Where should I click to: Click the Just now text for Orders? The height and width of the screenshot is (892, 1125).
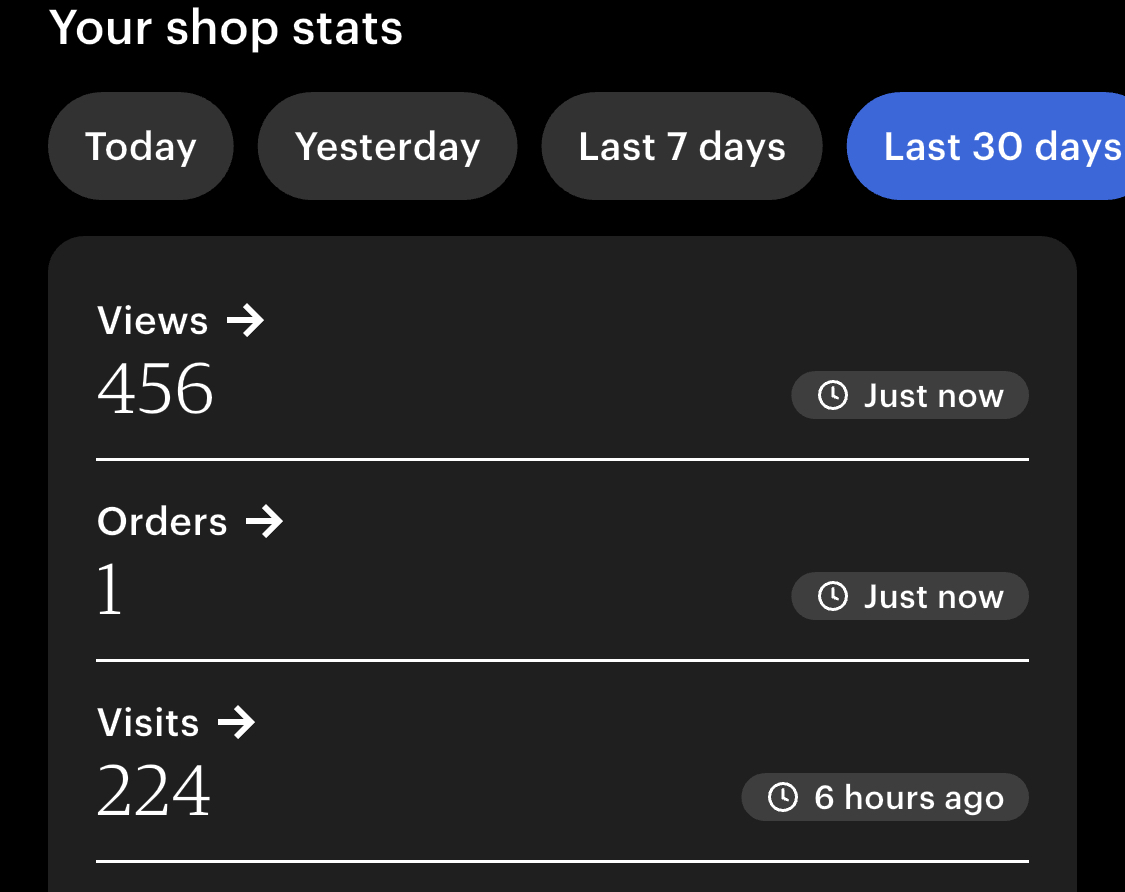point(933,597)
